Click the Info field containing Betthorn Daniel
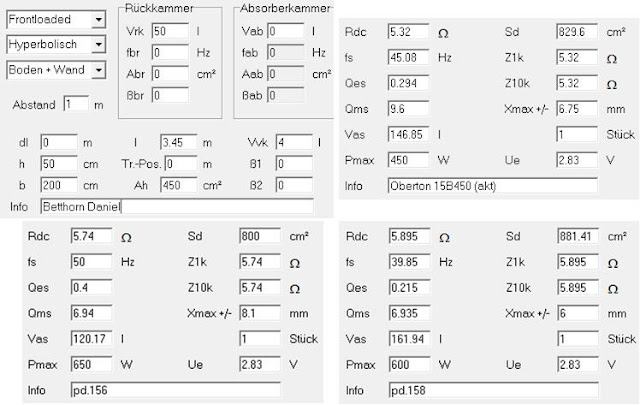This screenshot has height=405, width=640. (177, 207)
